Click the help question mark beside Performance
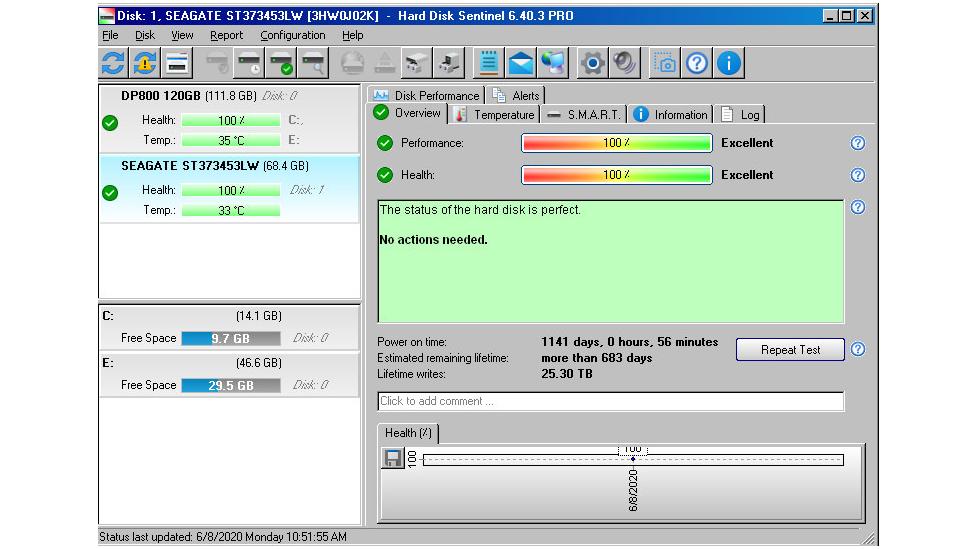 [858, 143]
